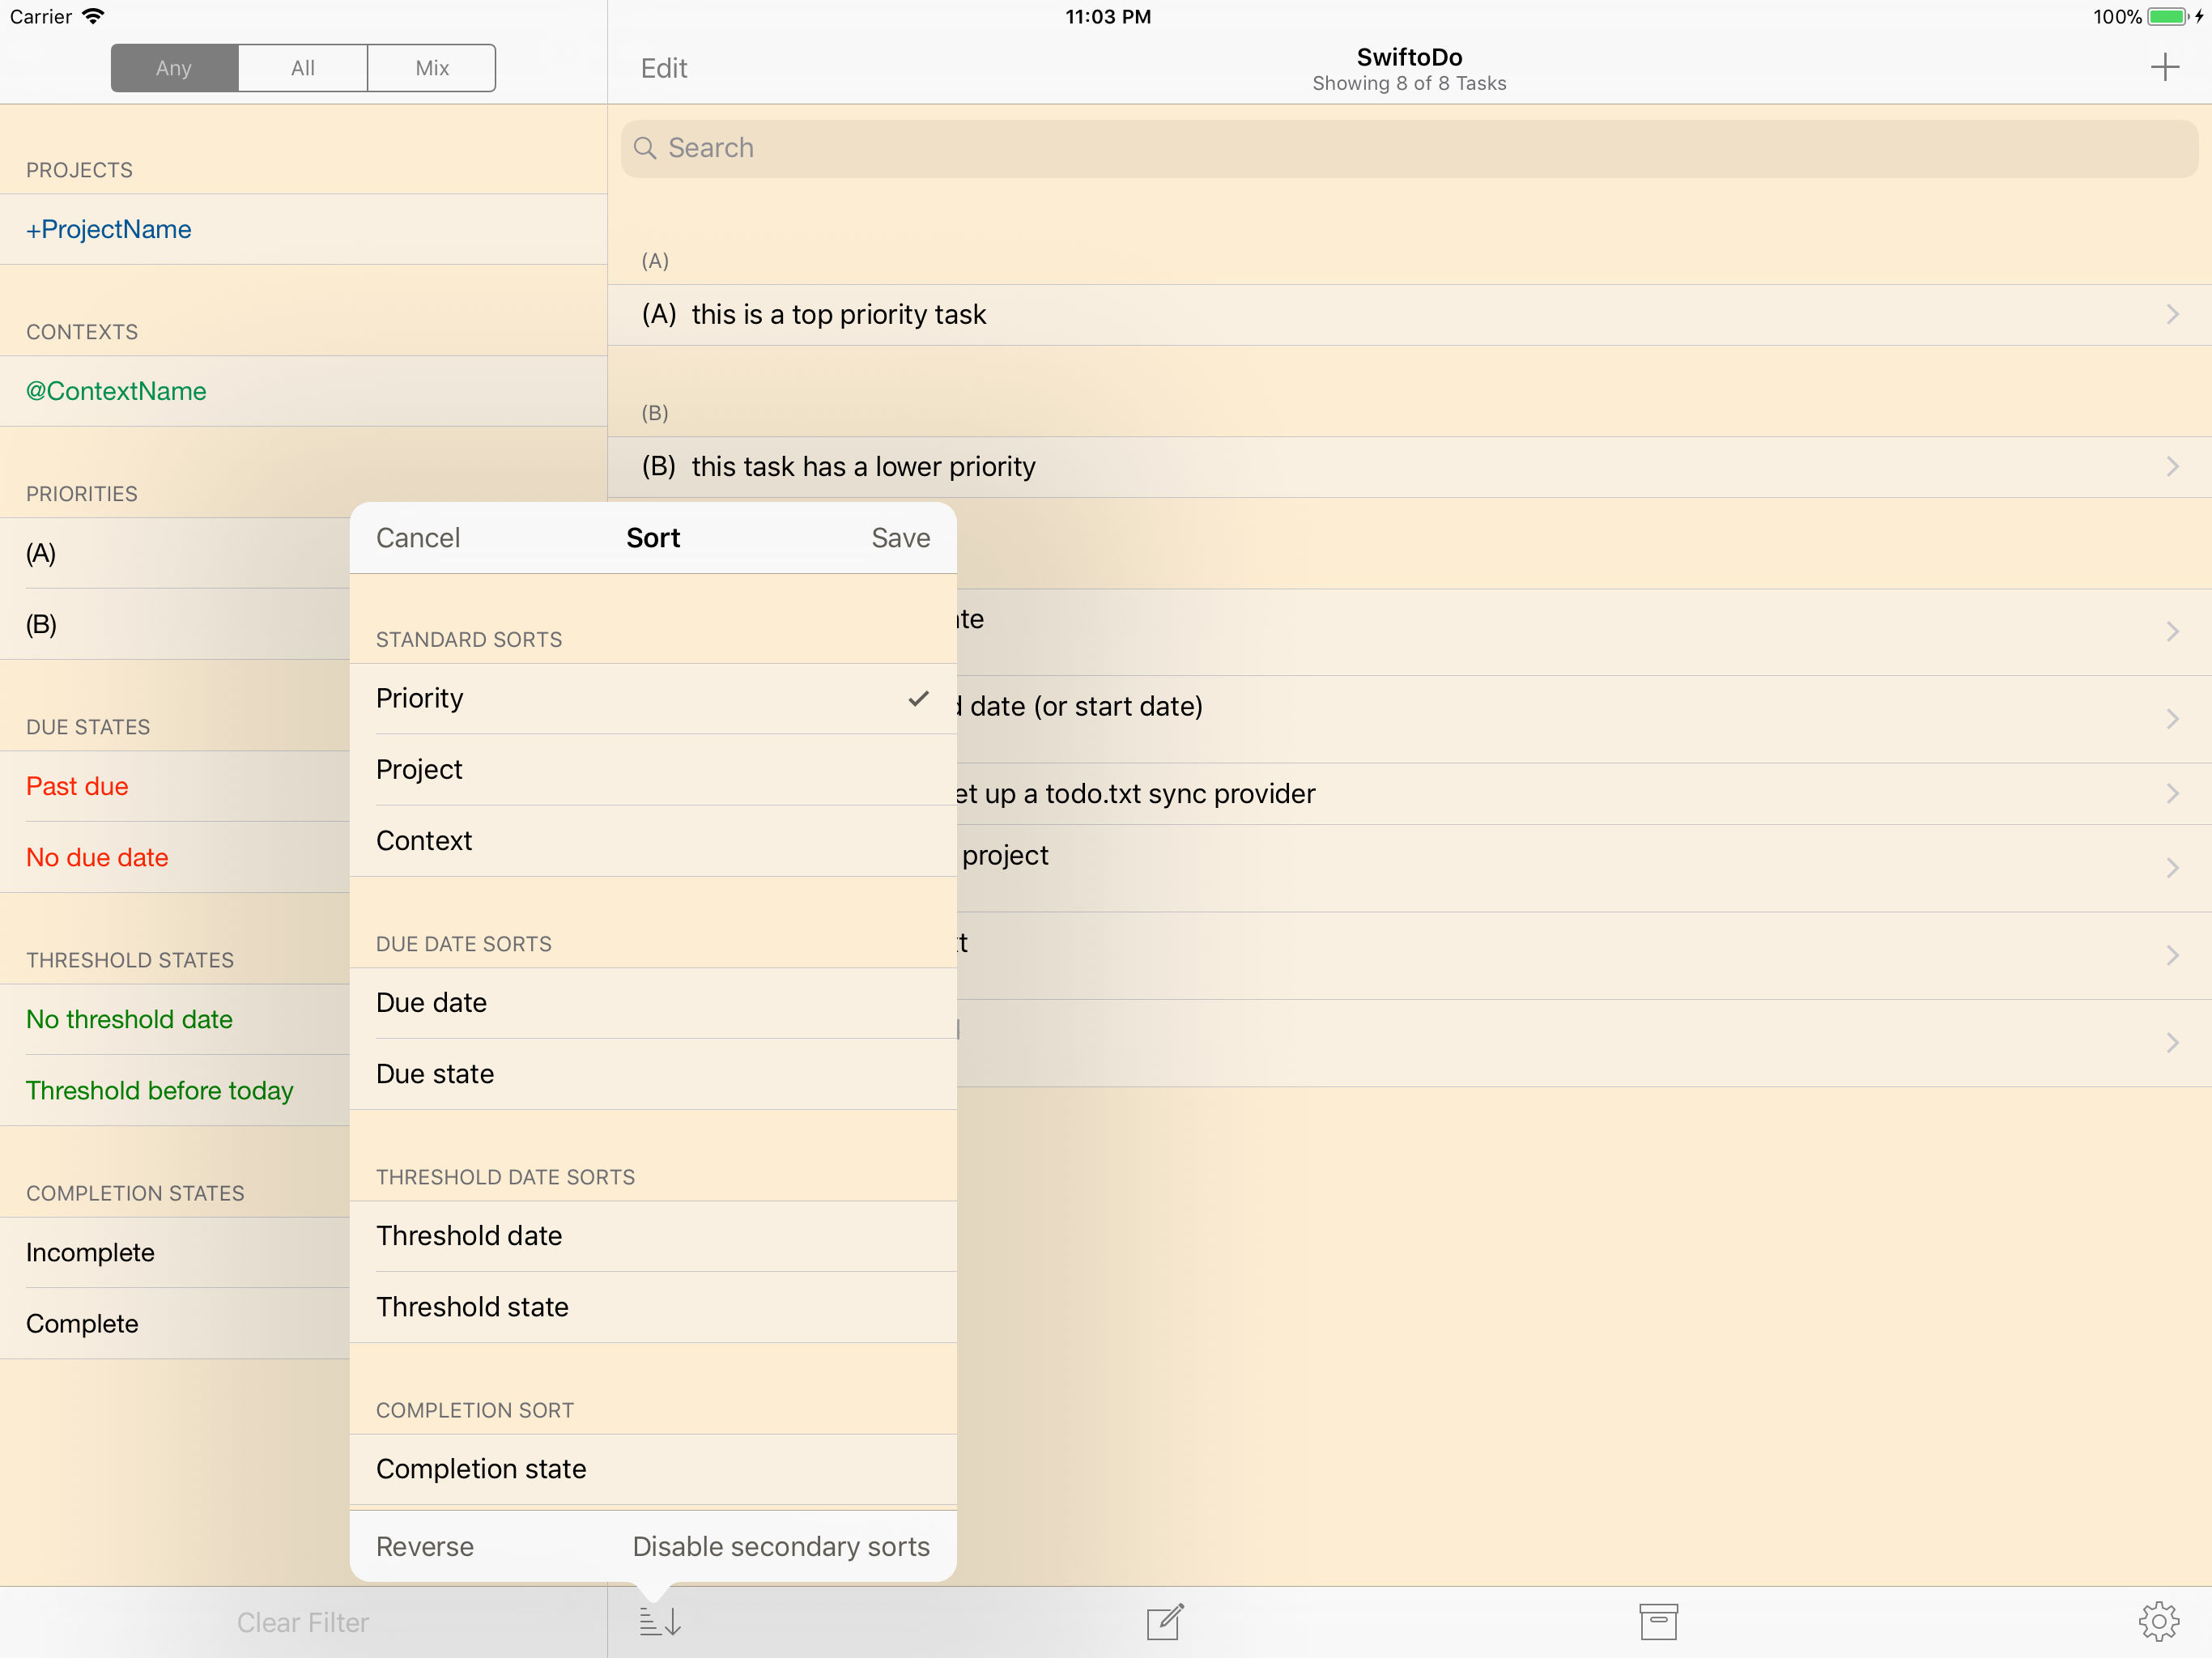Open chevron on the project task row
Image resolution: width=2212 pixels, height=1658 pixels.
click(2172, 868)
